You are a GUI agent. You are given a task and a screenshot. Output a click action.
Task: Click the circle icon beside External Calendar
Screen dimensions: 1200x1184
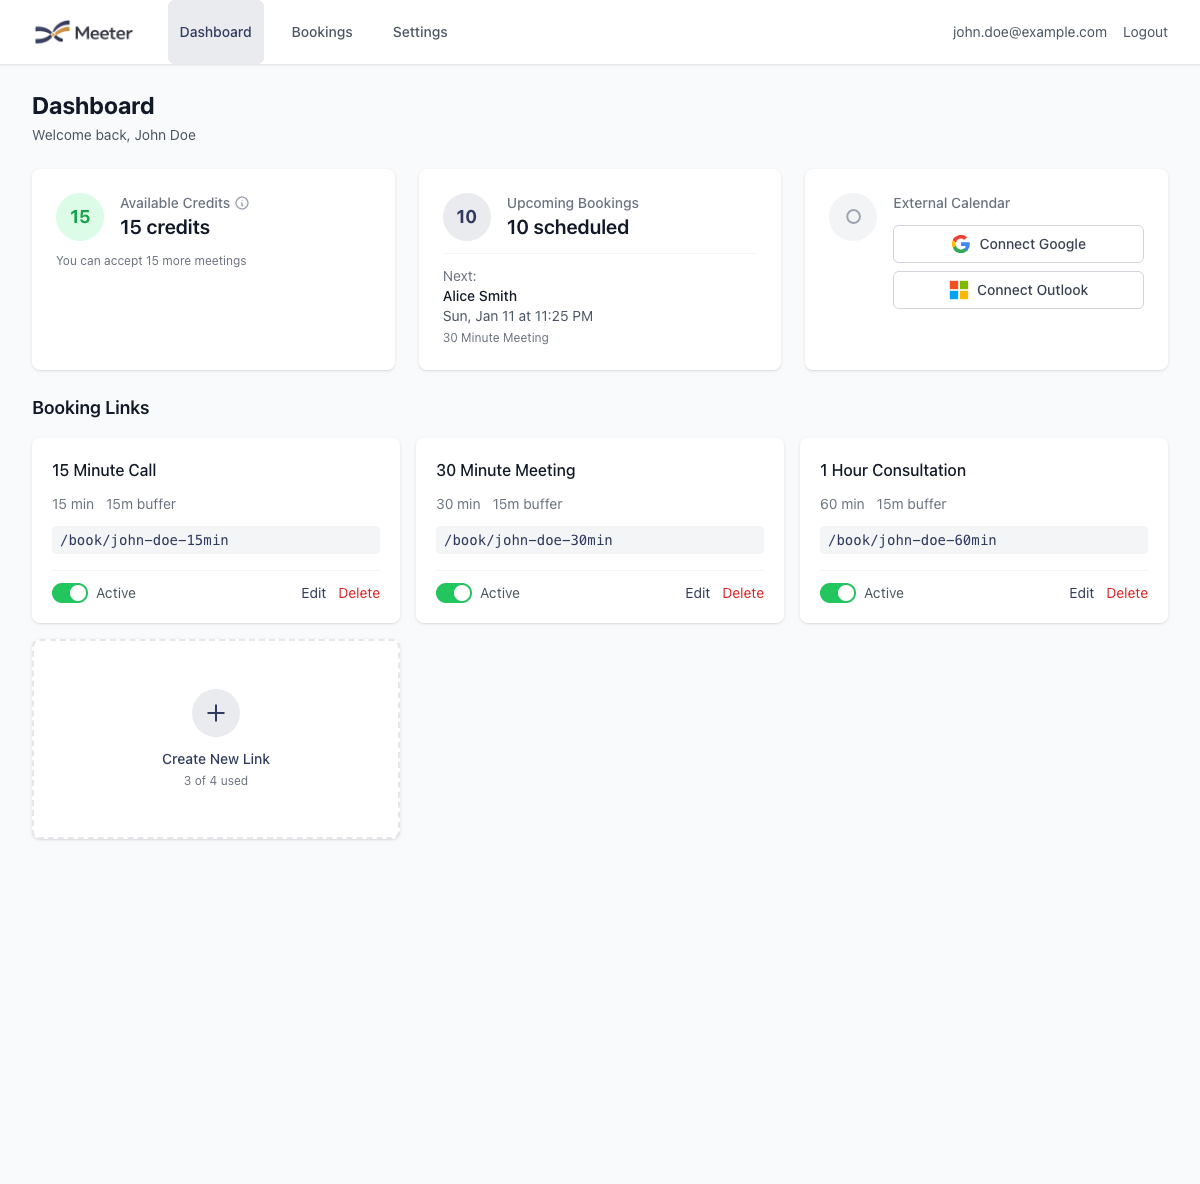click(x=852, y=216)
